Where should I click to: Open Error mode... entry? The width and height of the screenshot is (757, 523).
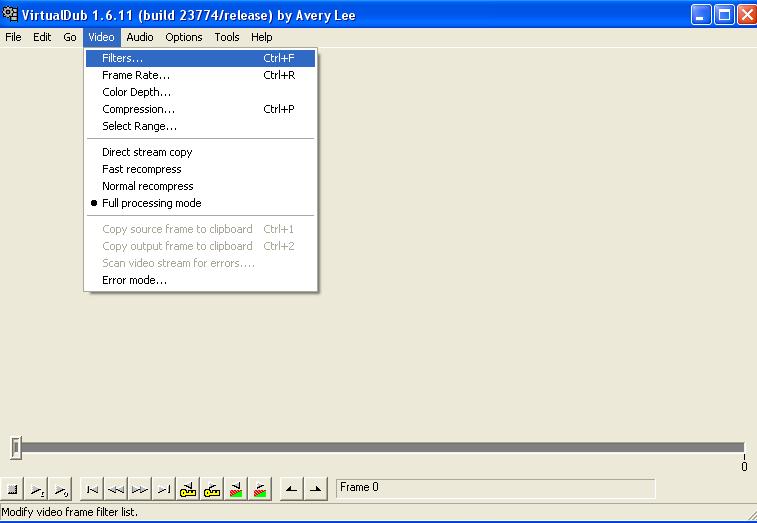(x=200, y=280)
